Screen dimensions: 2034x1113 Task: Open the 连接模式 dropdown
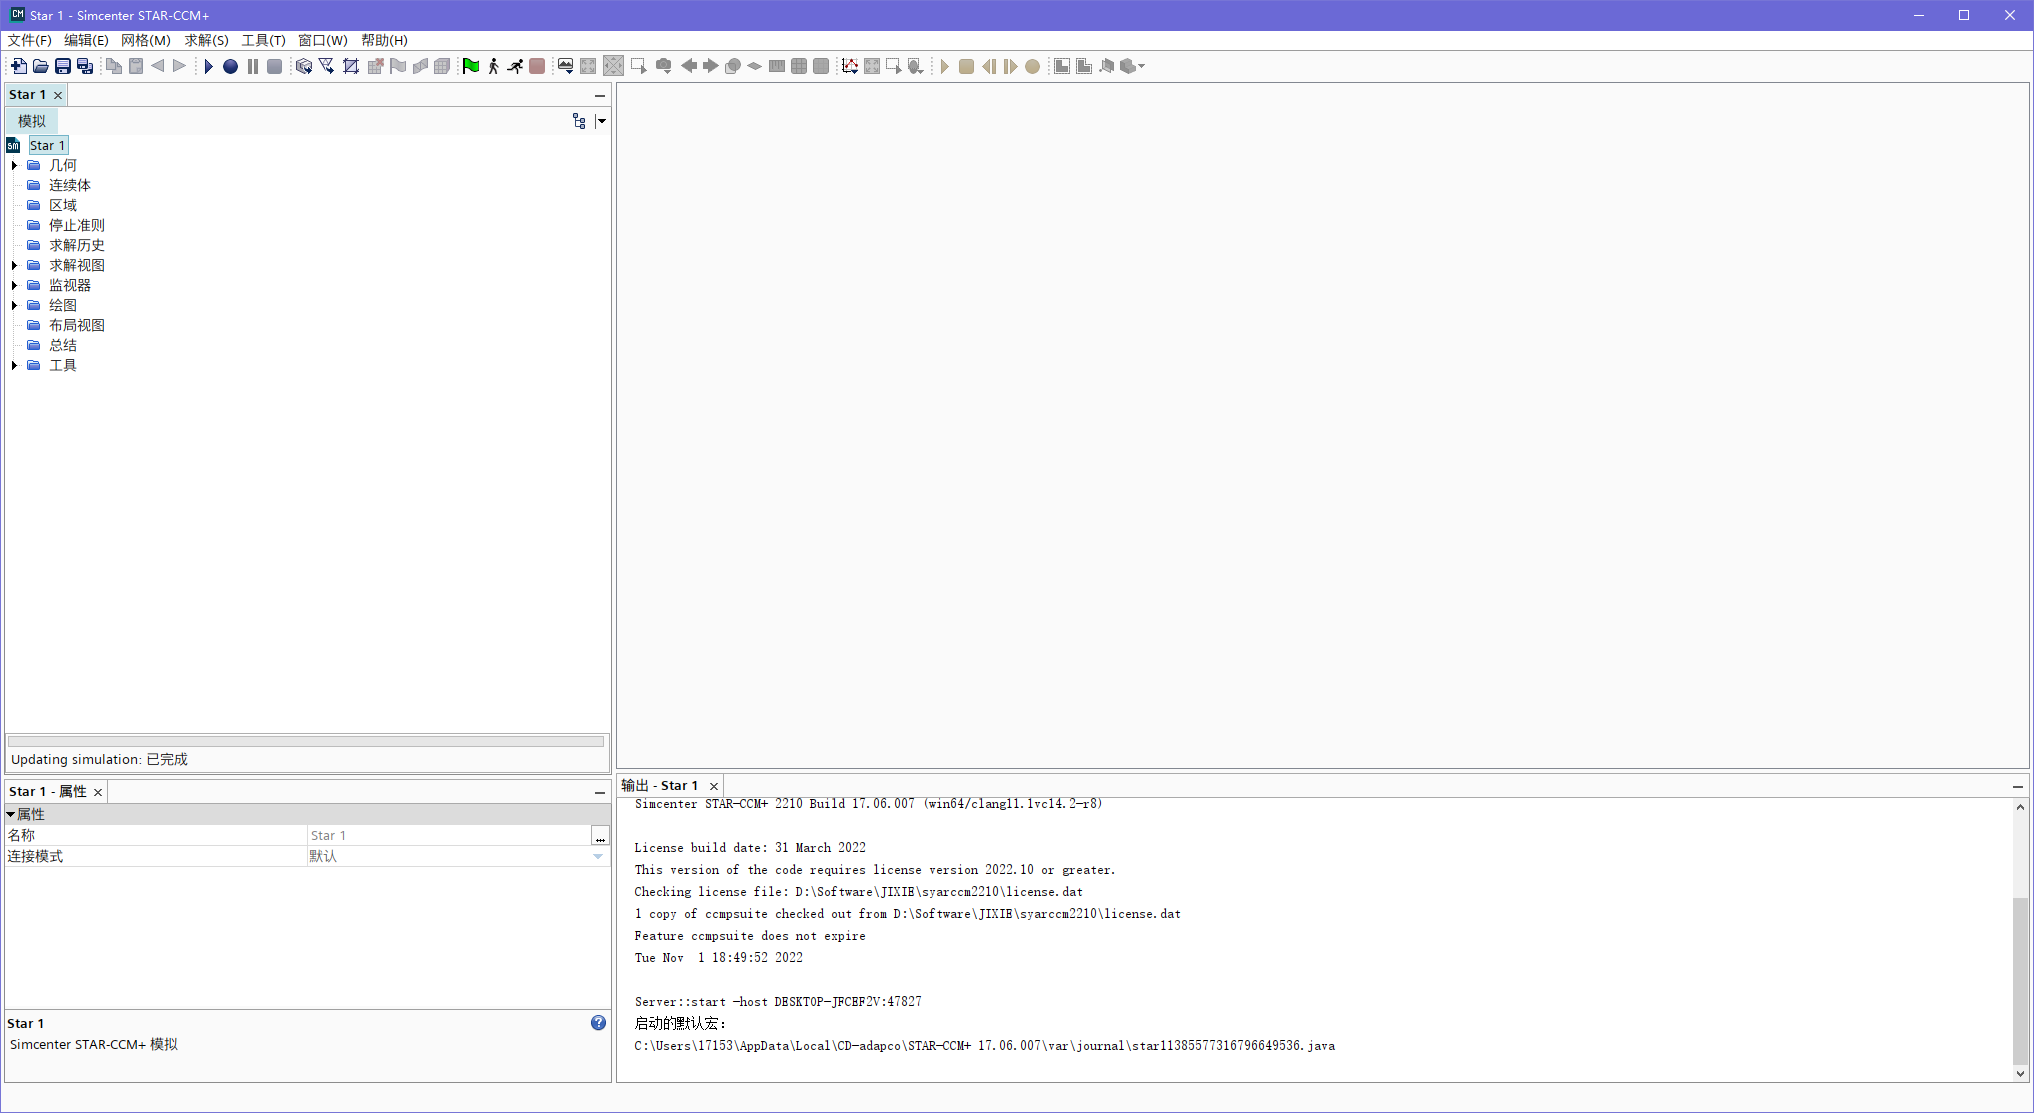pos(598,856)
